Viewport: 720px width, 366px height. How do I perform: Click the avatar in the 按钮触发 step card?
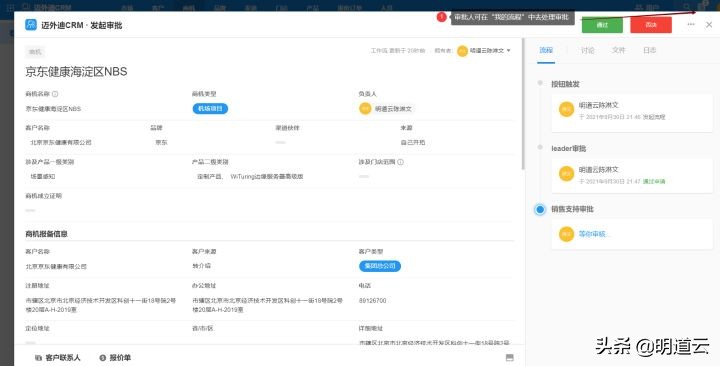pyautogui.click(x=566, y=109)
